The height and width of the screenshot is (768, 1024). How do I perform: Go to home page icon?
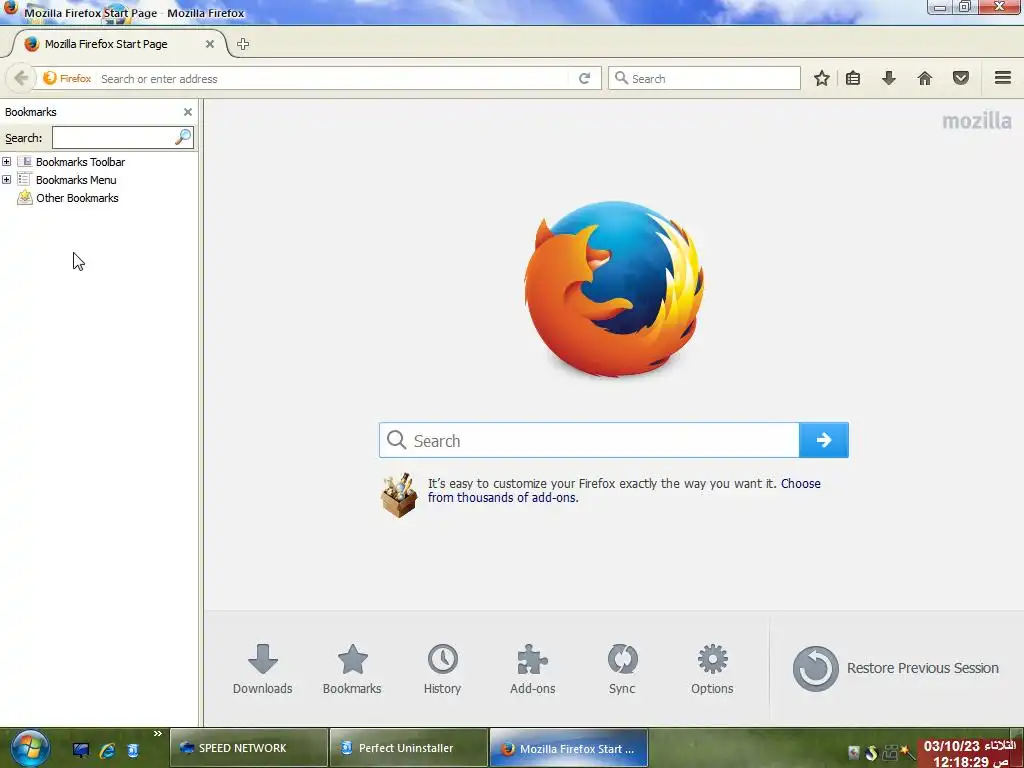point(925,78)
